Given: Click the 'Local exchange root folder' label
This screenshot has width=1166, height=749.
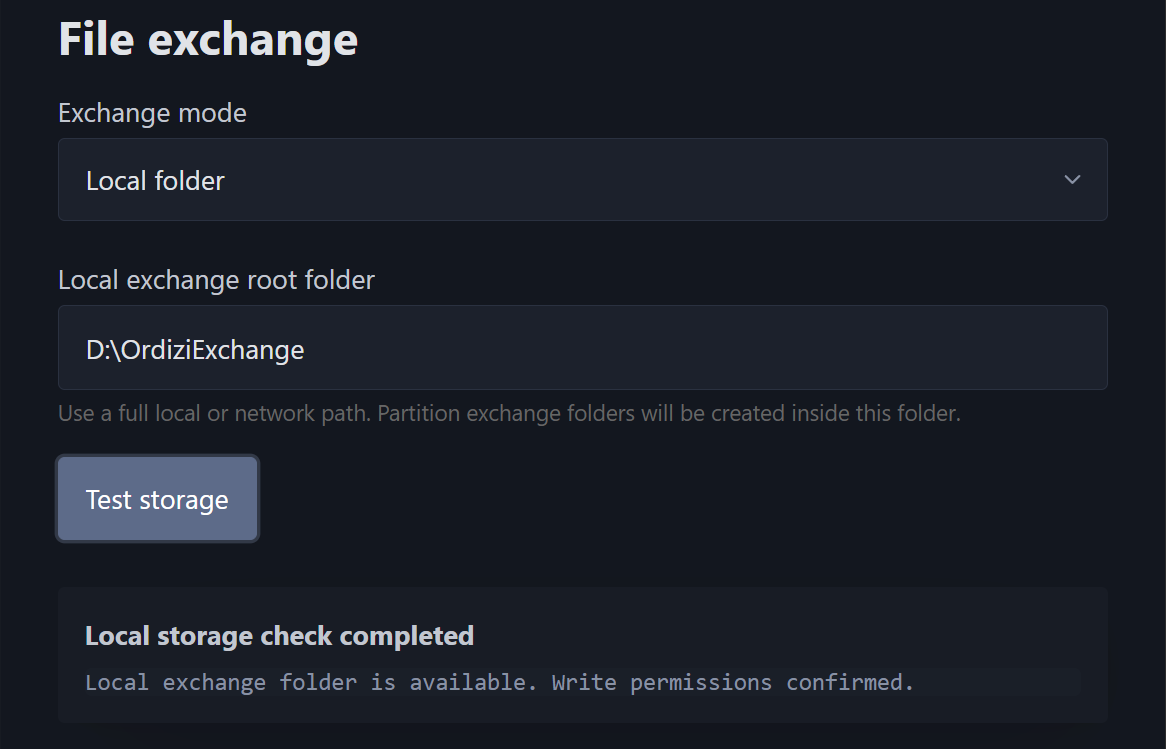Looking at the screenshot, I should 216,280.
